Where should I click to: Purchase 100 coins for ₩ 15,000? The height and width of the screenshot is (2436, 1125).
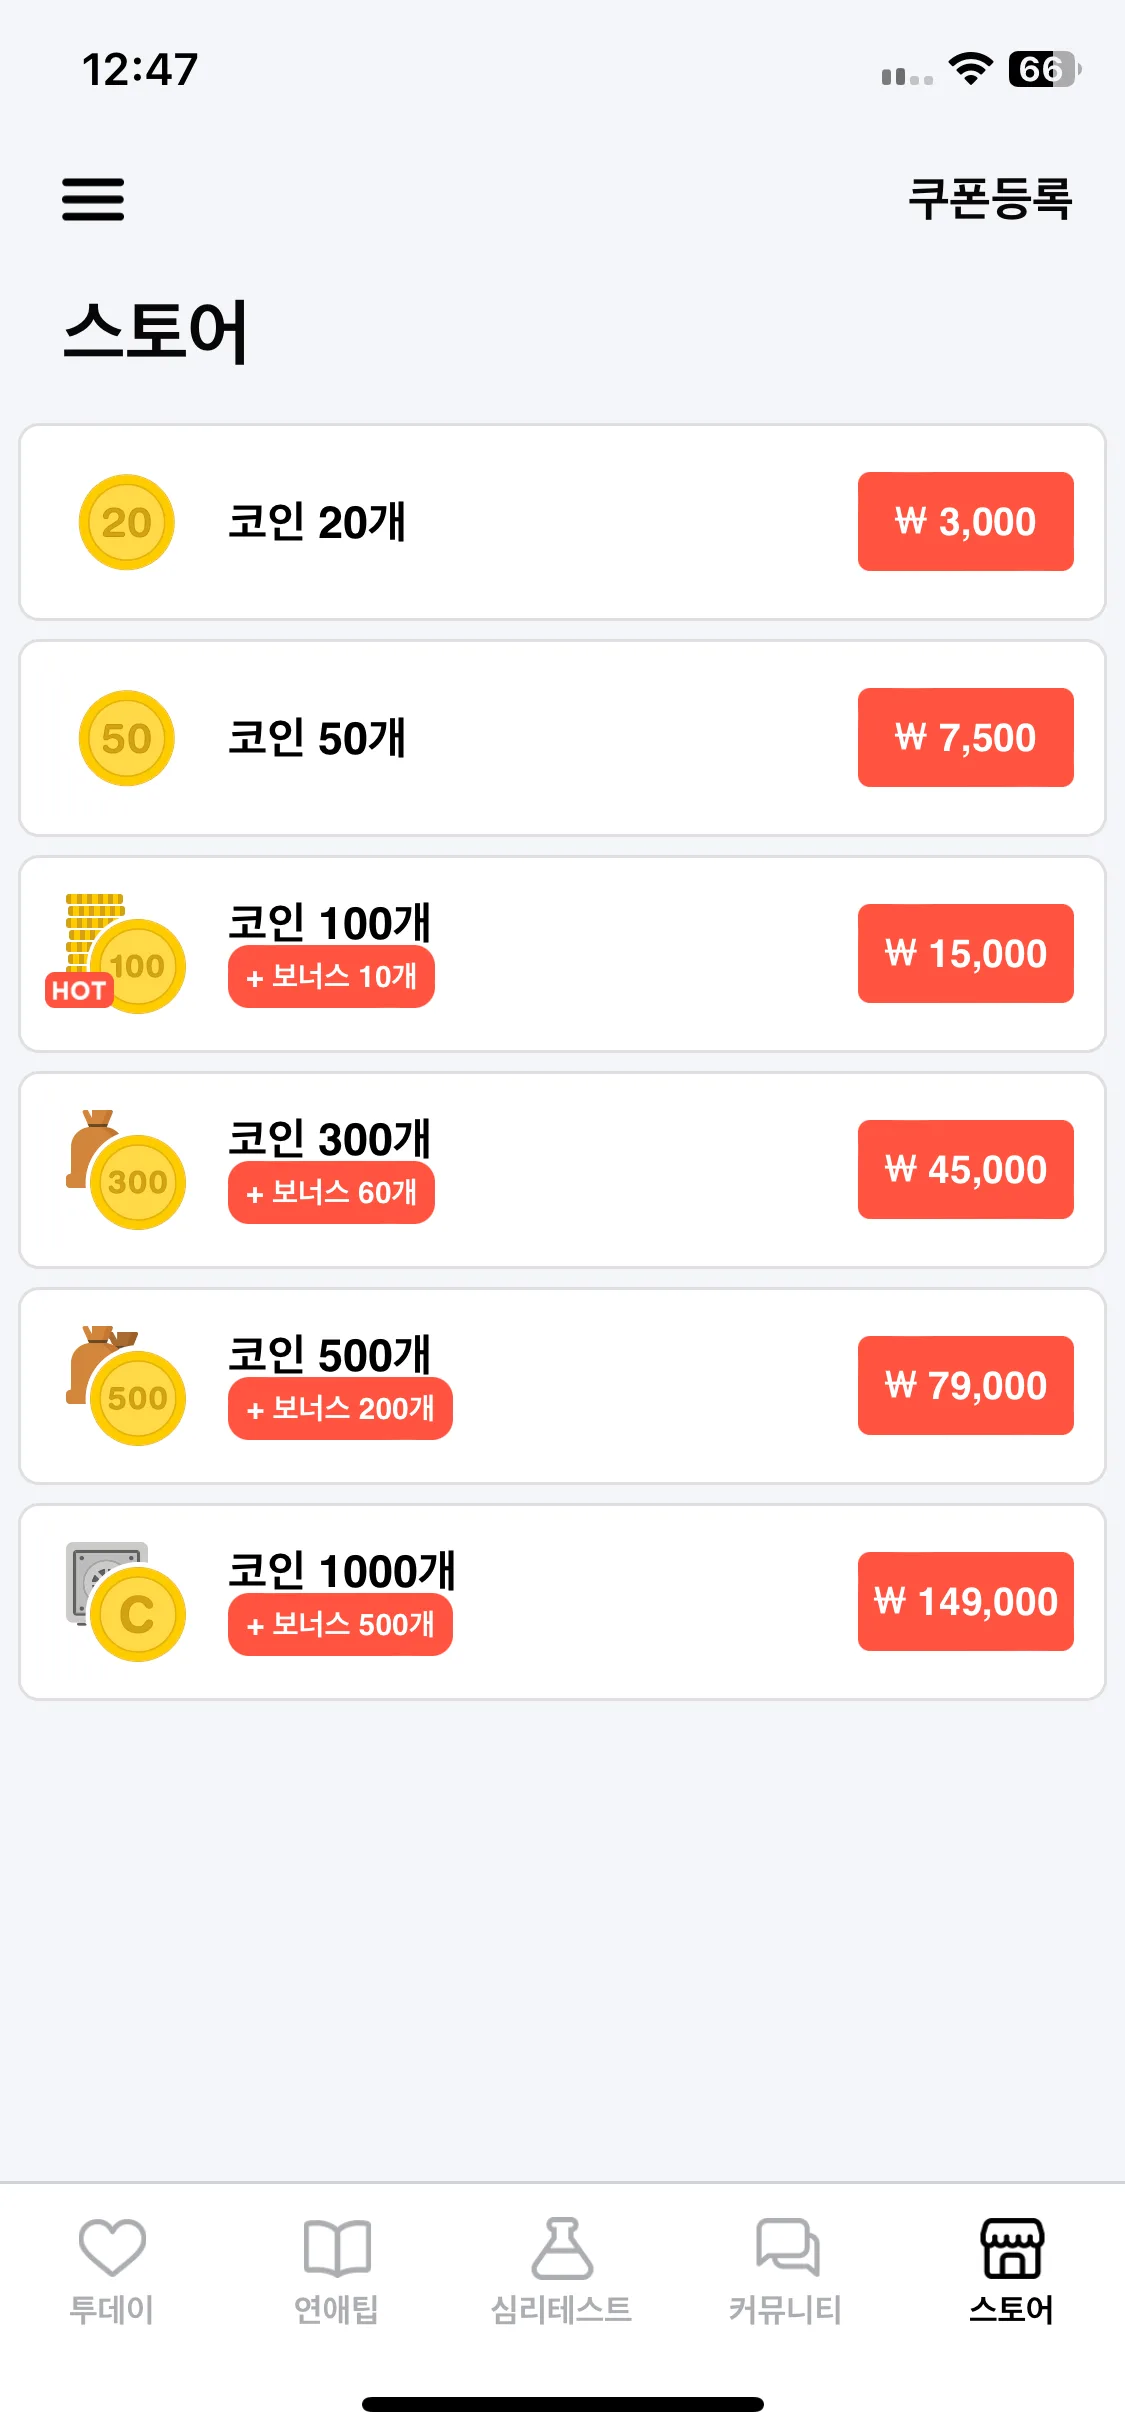[965, 954]
